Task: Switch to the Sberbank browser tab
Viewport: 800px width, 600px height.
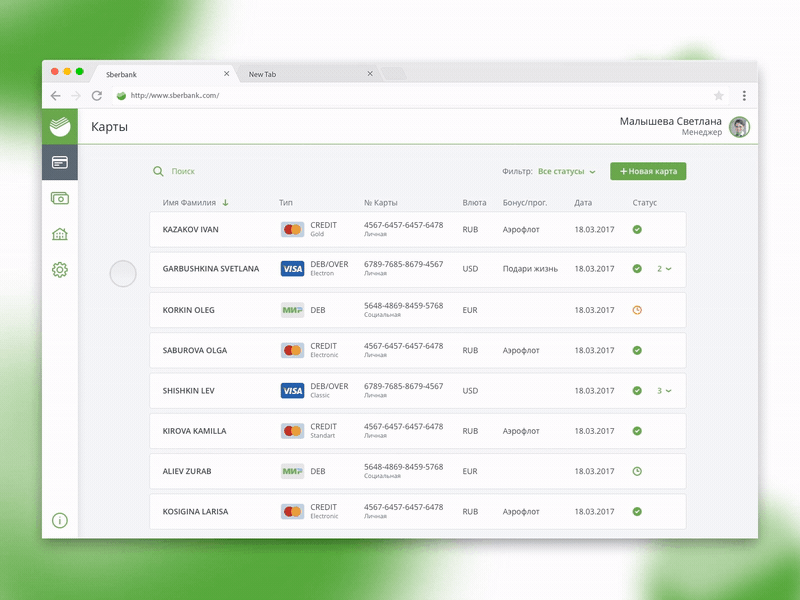Action: tap(163, 74)
